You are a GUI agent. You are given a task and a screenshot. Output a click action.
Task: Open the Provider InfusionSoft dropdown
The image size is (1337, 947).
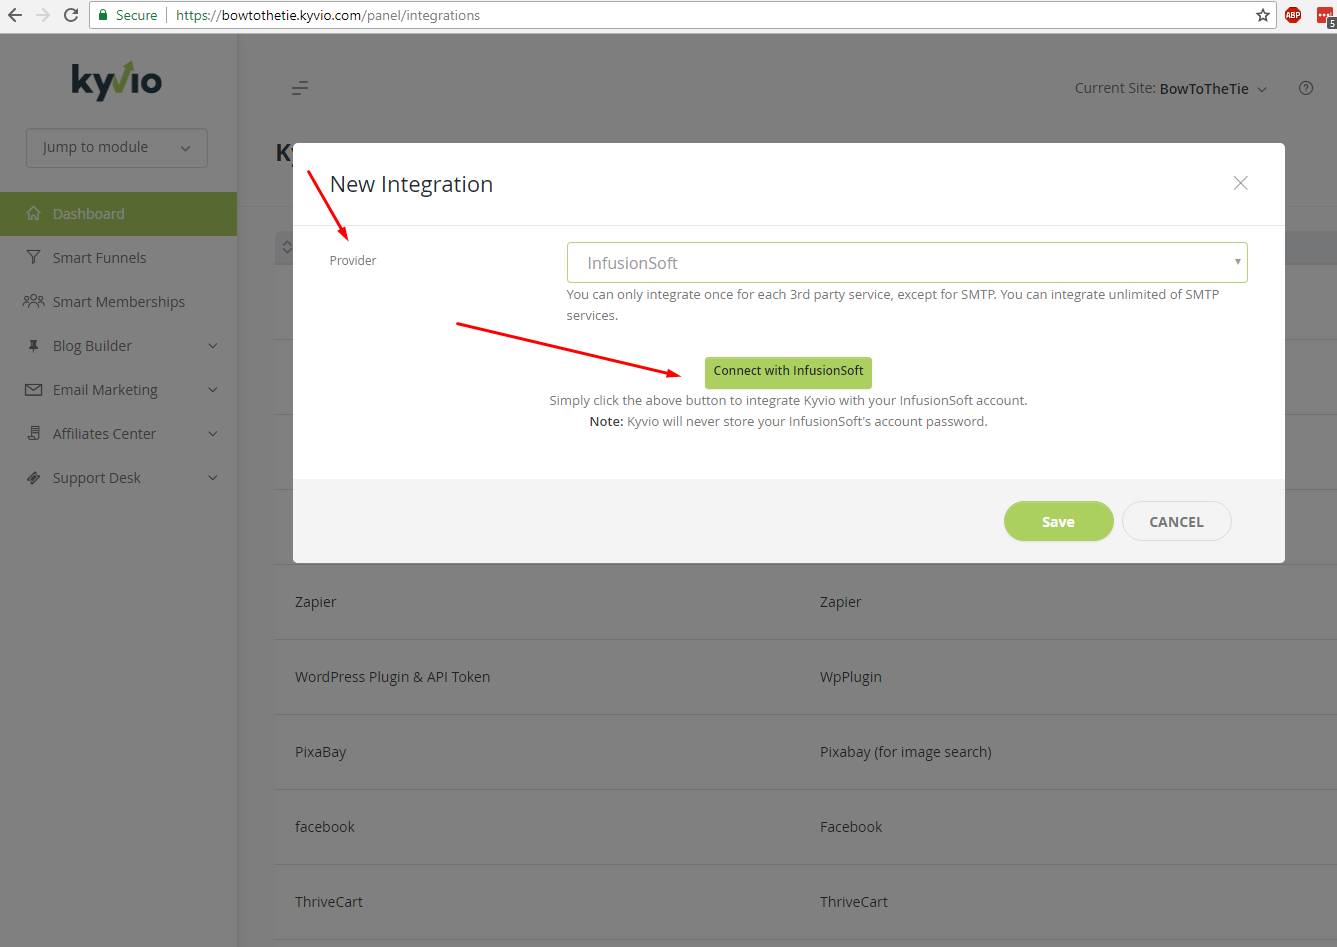[x=907, y=262]
